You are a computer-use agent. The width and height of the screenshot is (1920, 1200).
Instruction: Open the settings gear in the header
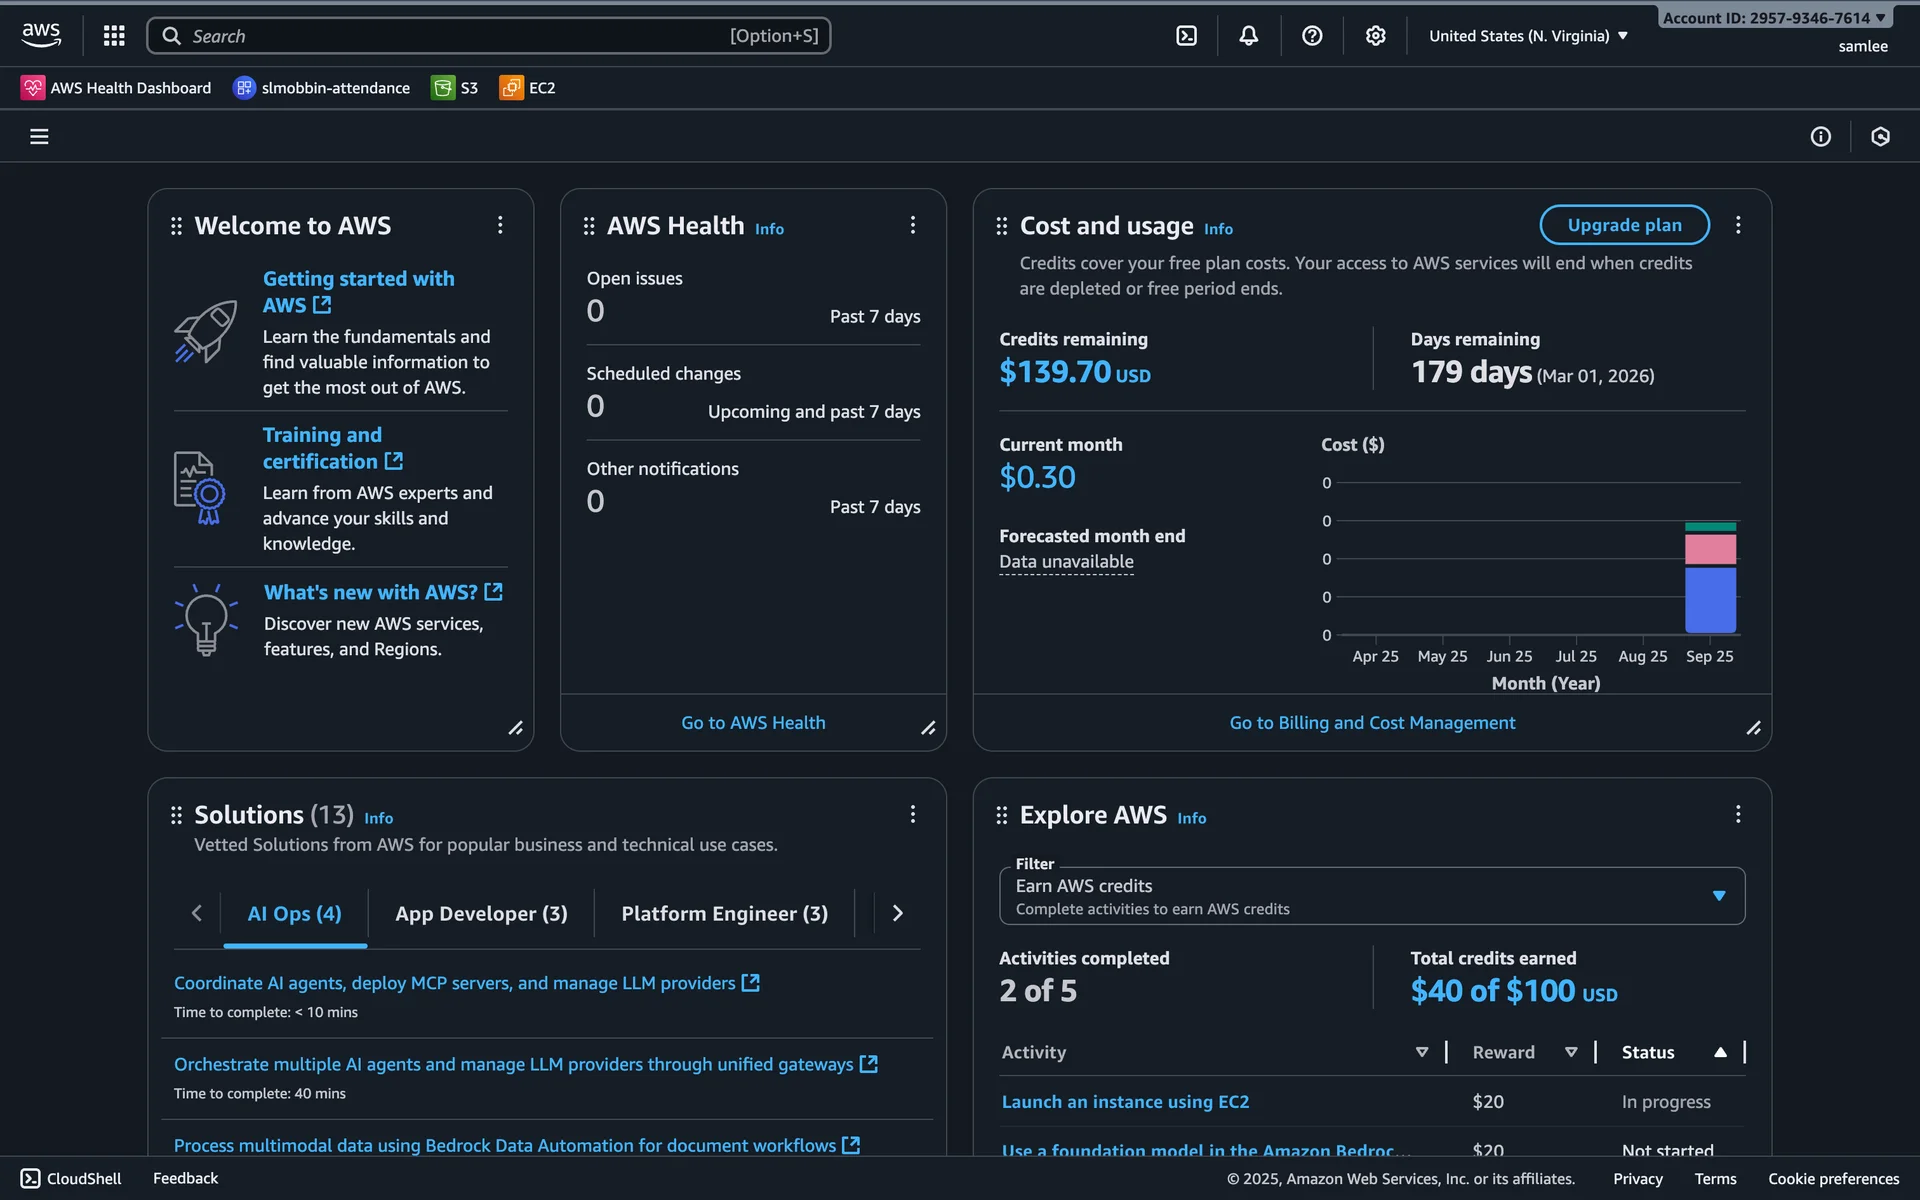pos(1376,36)
